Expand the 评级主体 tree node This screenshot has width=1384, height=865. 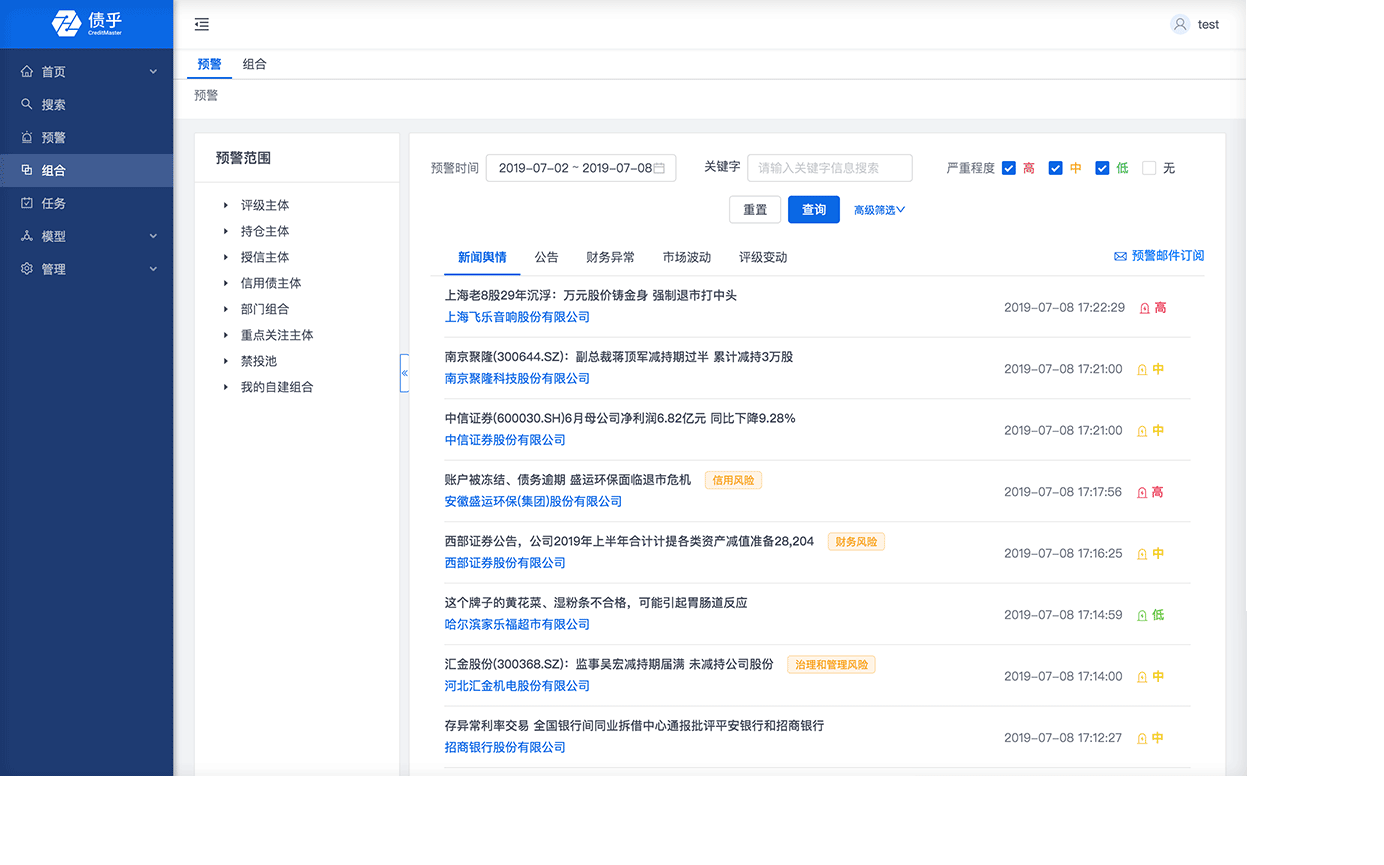[226, 205]
